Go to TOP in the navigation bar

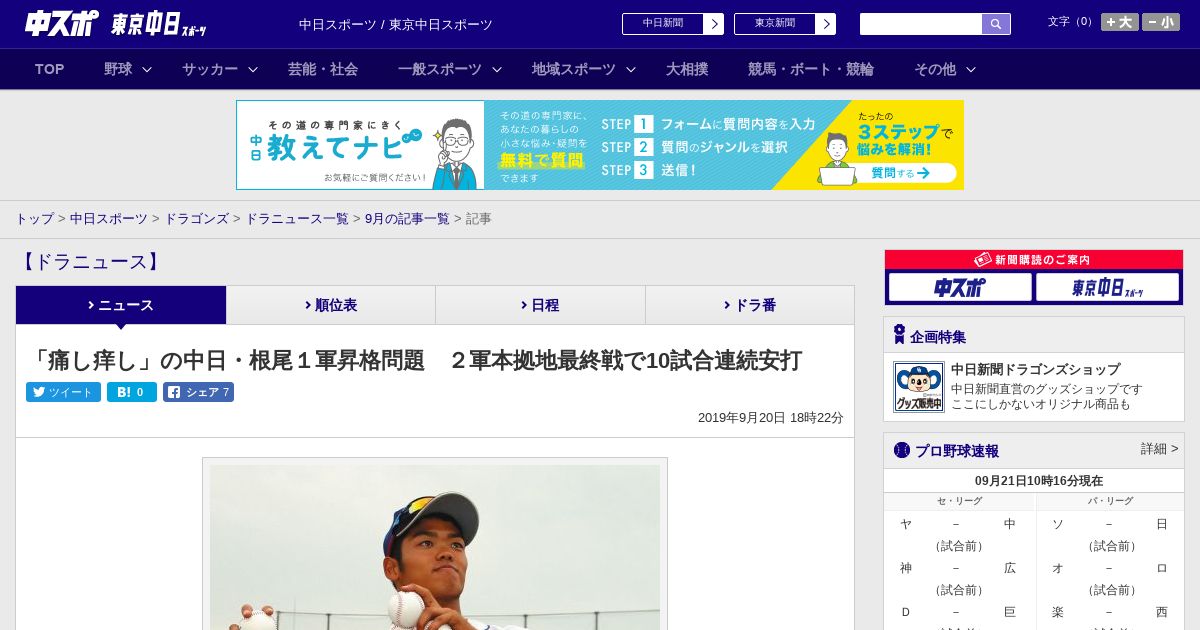[x=50, y=69]
